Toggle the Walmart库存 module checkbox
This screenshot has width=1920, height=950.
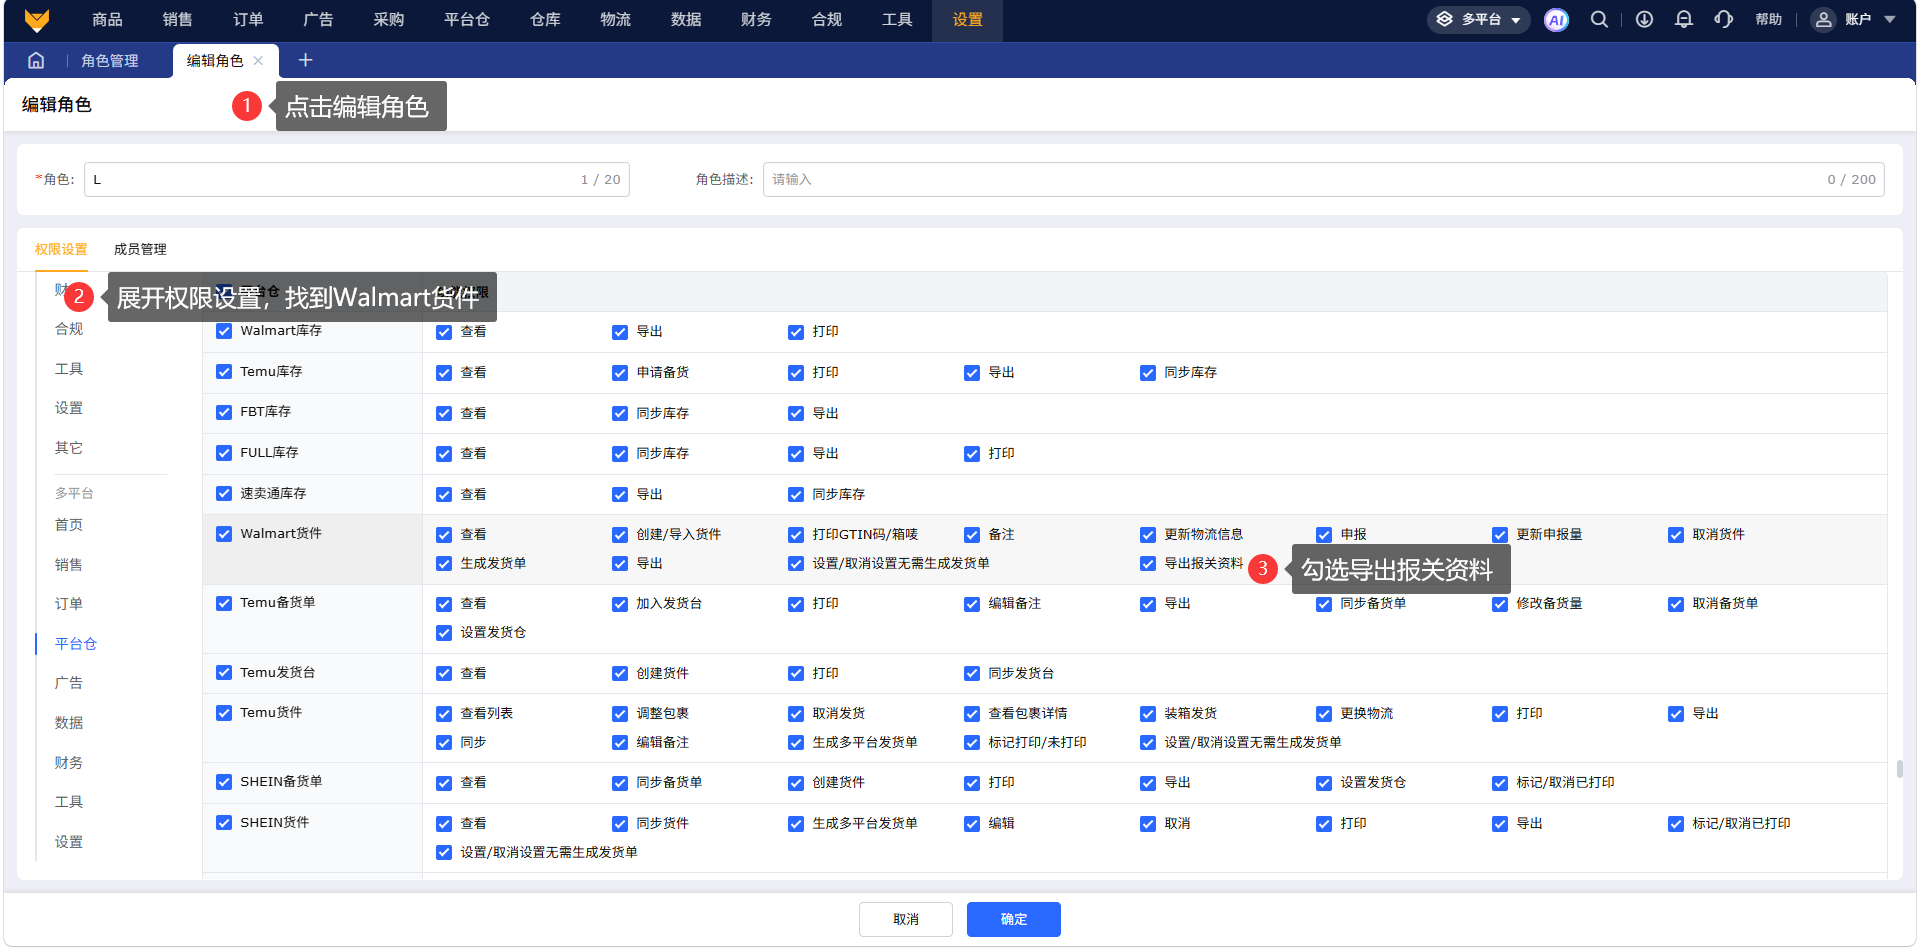(224, 331)
